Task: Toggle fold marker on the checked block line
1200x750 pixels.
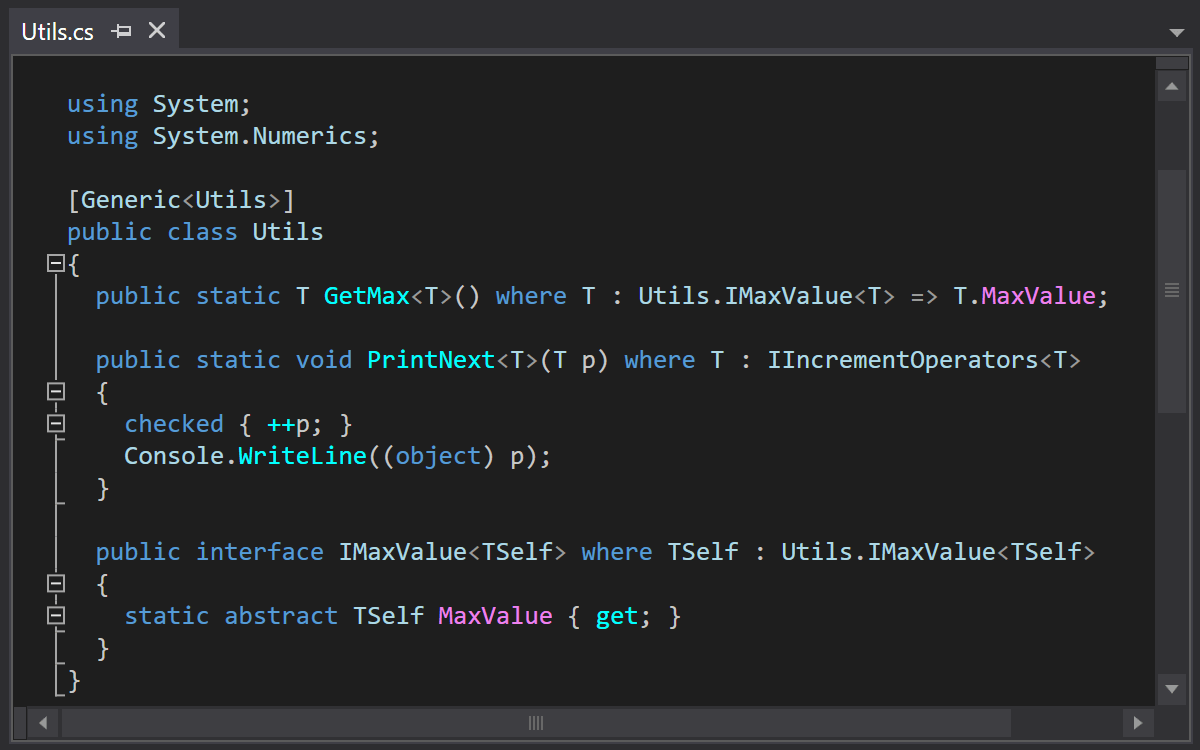Action: 56,424
